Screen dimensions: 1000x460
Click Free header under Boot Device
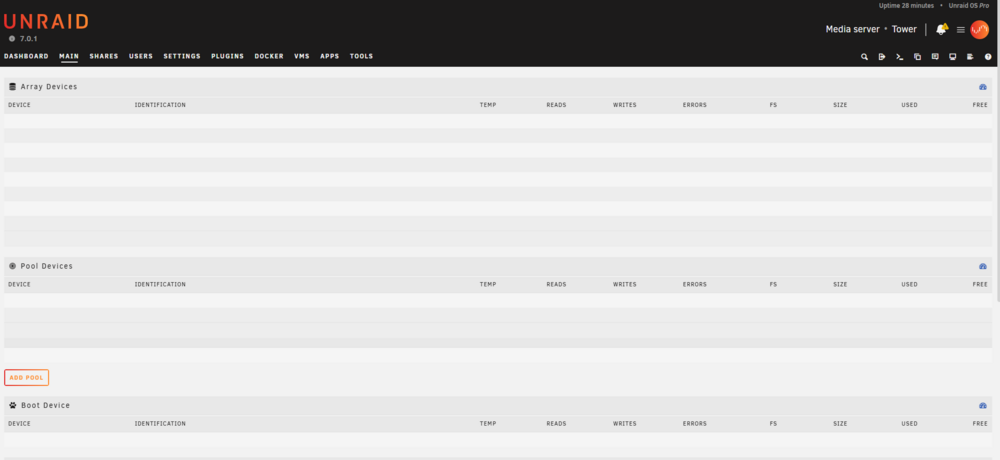click(980, 424)
